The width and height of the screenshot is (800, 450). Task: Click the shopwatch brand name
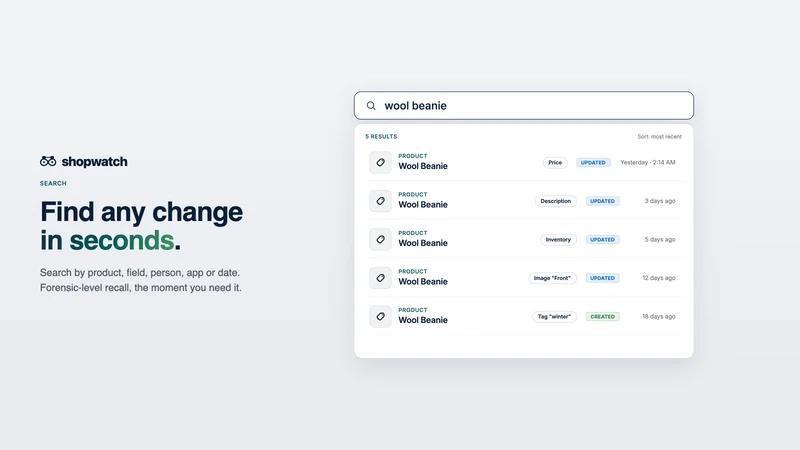point(94,162)
